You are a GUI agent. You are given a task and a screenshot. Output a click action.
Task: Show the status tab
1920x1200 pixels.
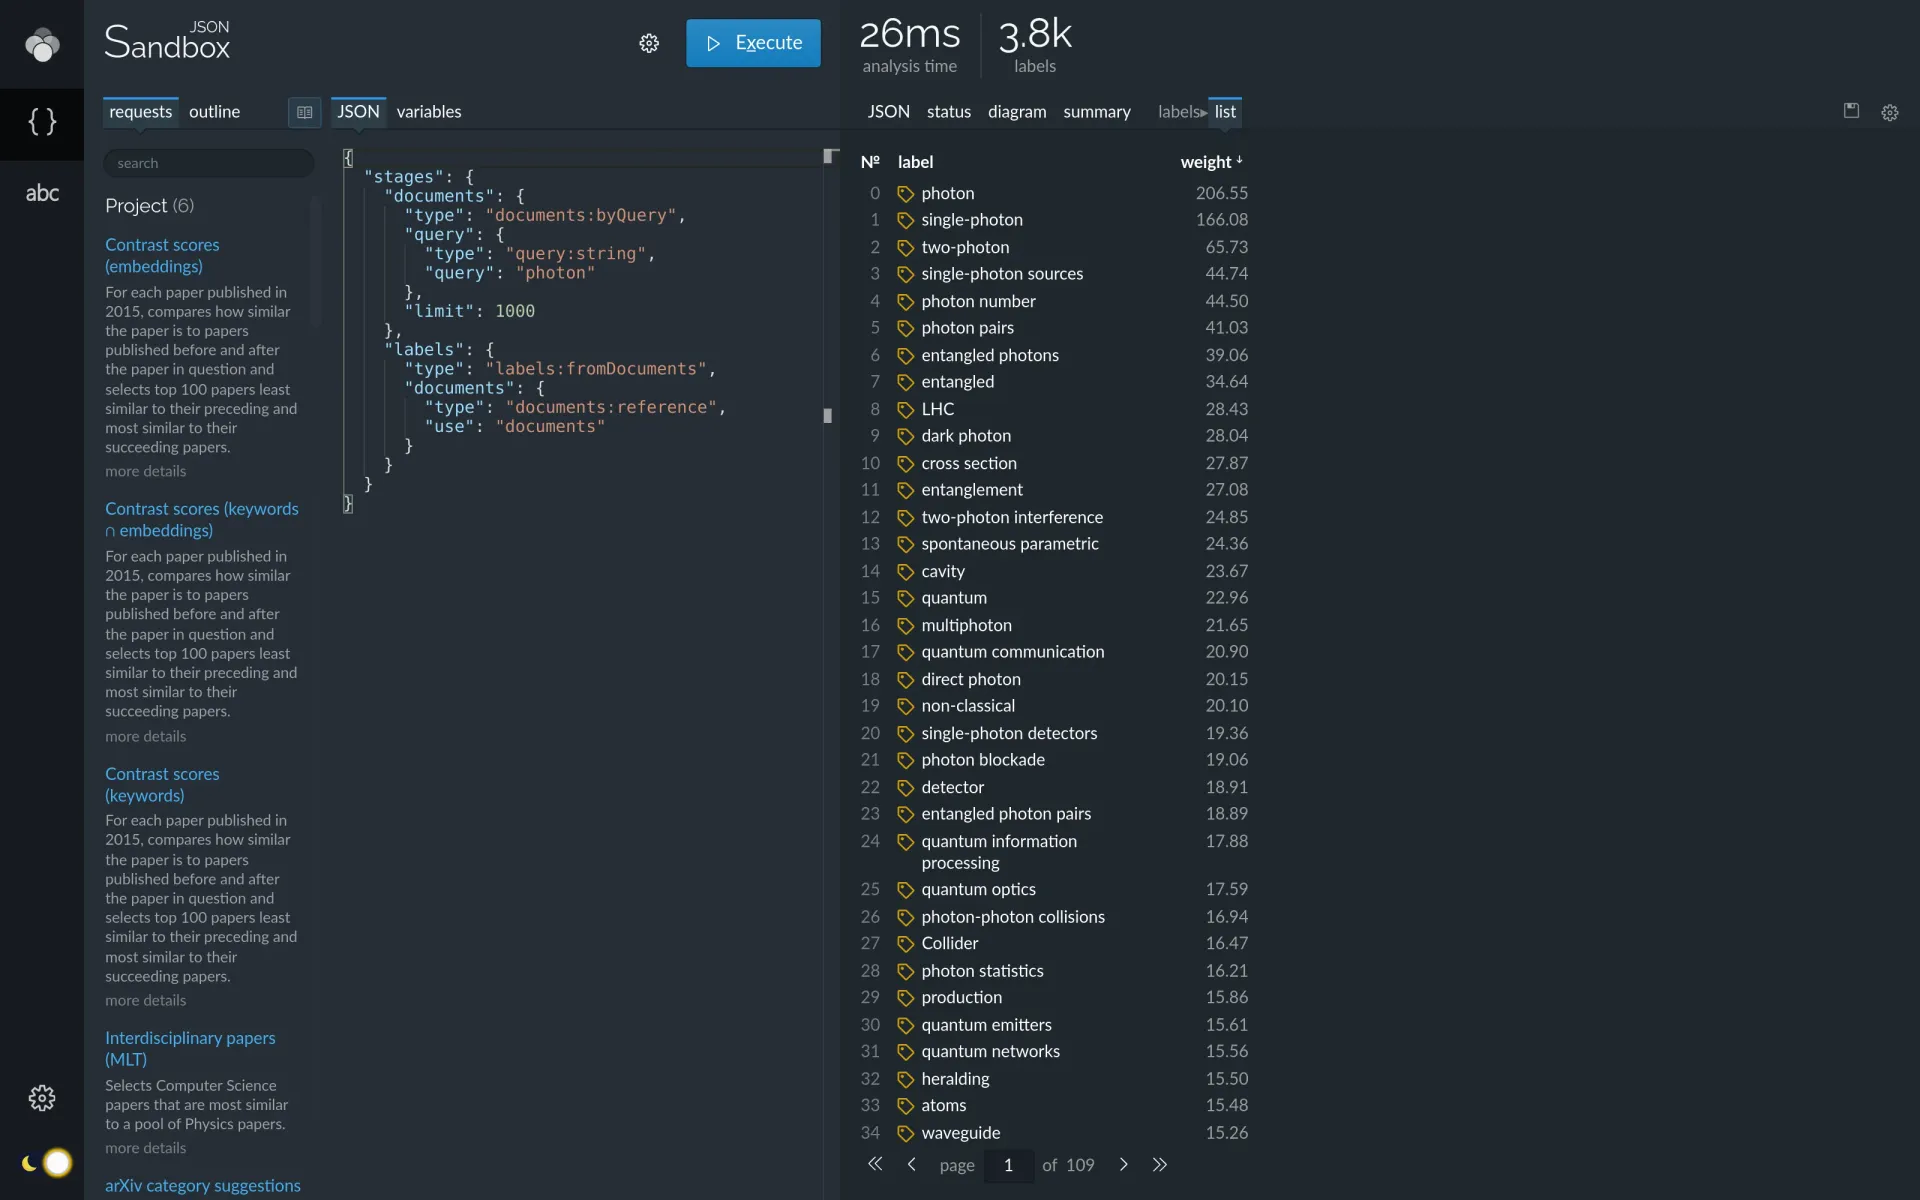(x=948, y=111)
